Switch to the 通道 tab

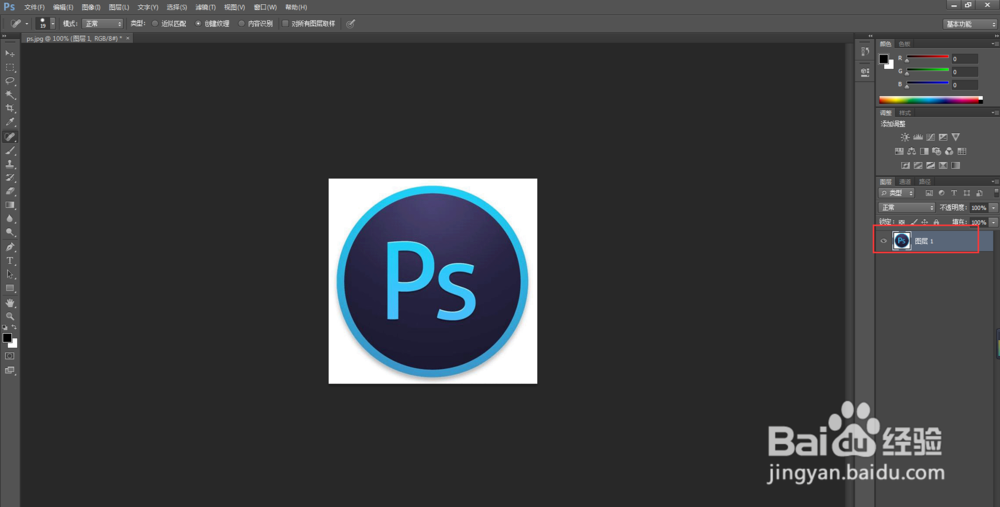click(905, 182)
